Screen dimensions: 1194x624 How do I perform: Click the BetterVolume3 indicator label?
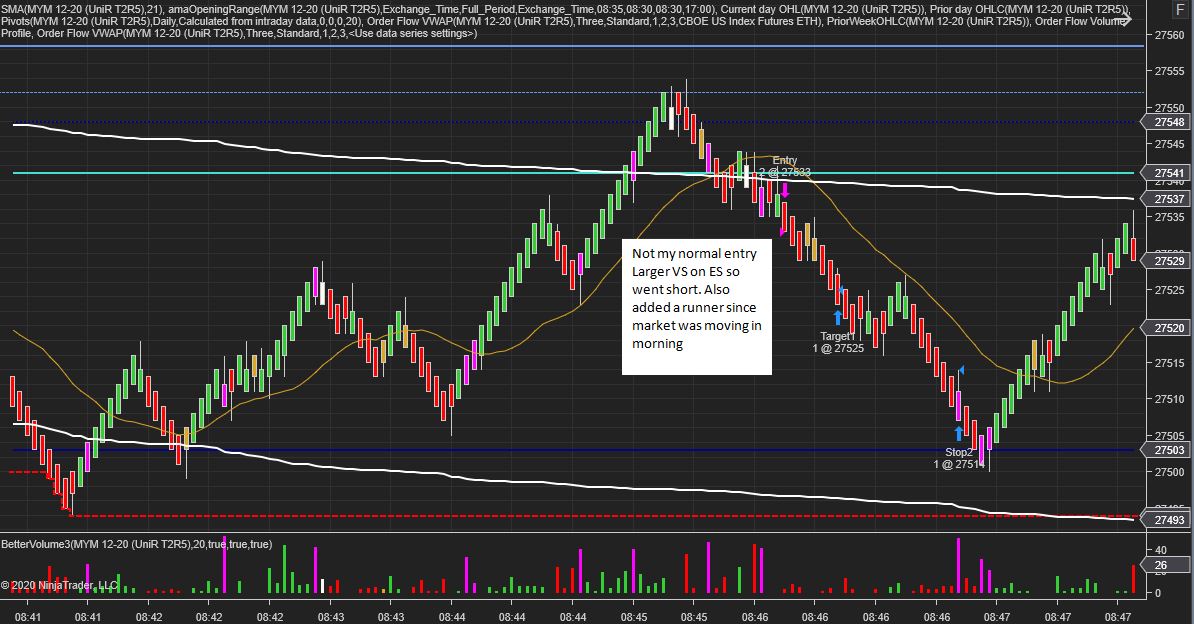click(x=136, y=544)
